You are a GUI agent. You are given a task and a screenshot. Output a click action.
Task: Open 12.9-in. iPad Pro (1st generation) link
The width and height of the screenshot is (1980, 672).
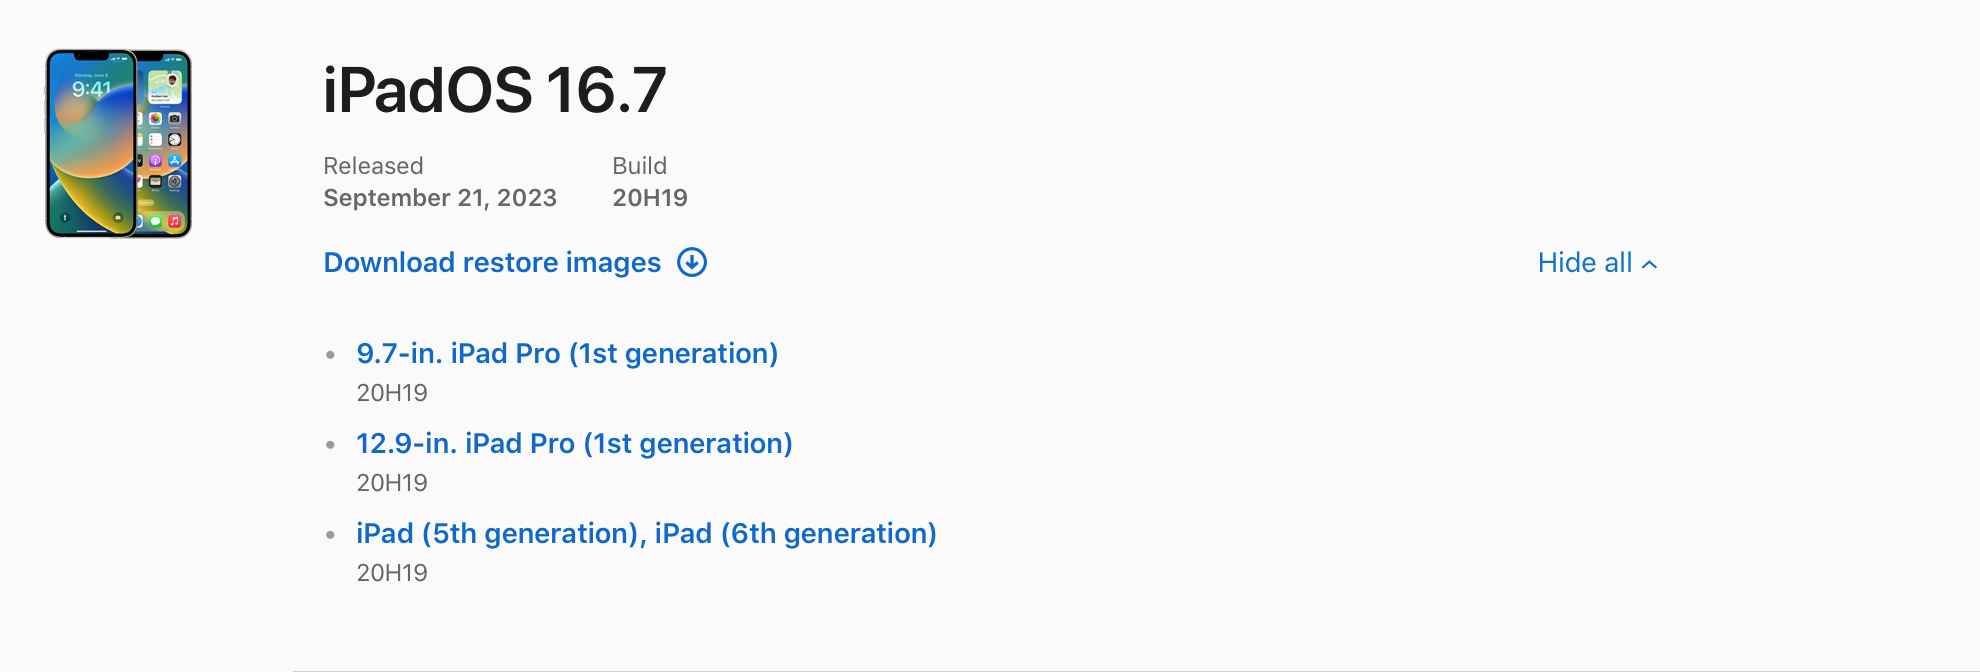click(x=574, y=444)
